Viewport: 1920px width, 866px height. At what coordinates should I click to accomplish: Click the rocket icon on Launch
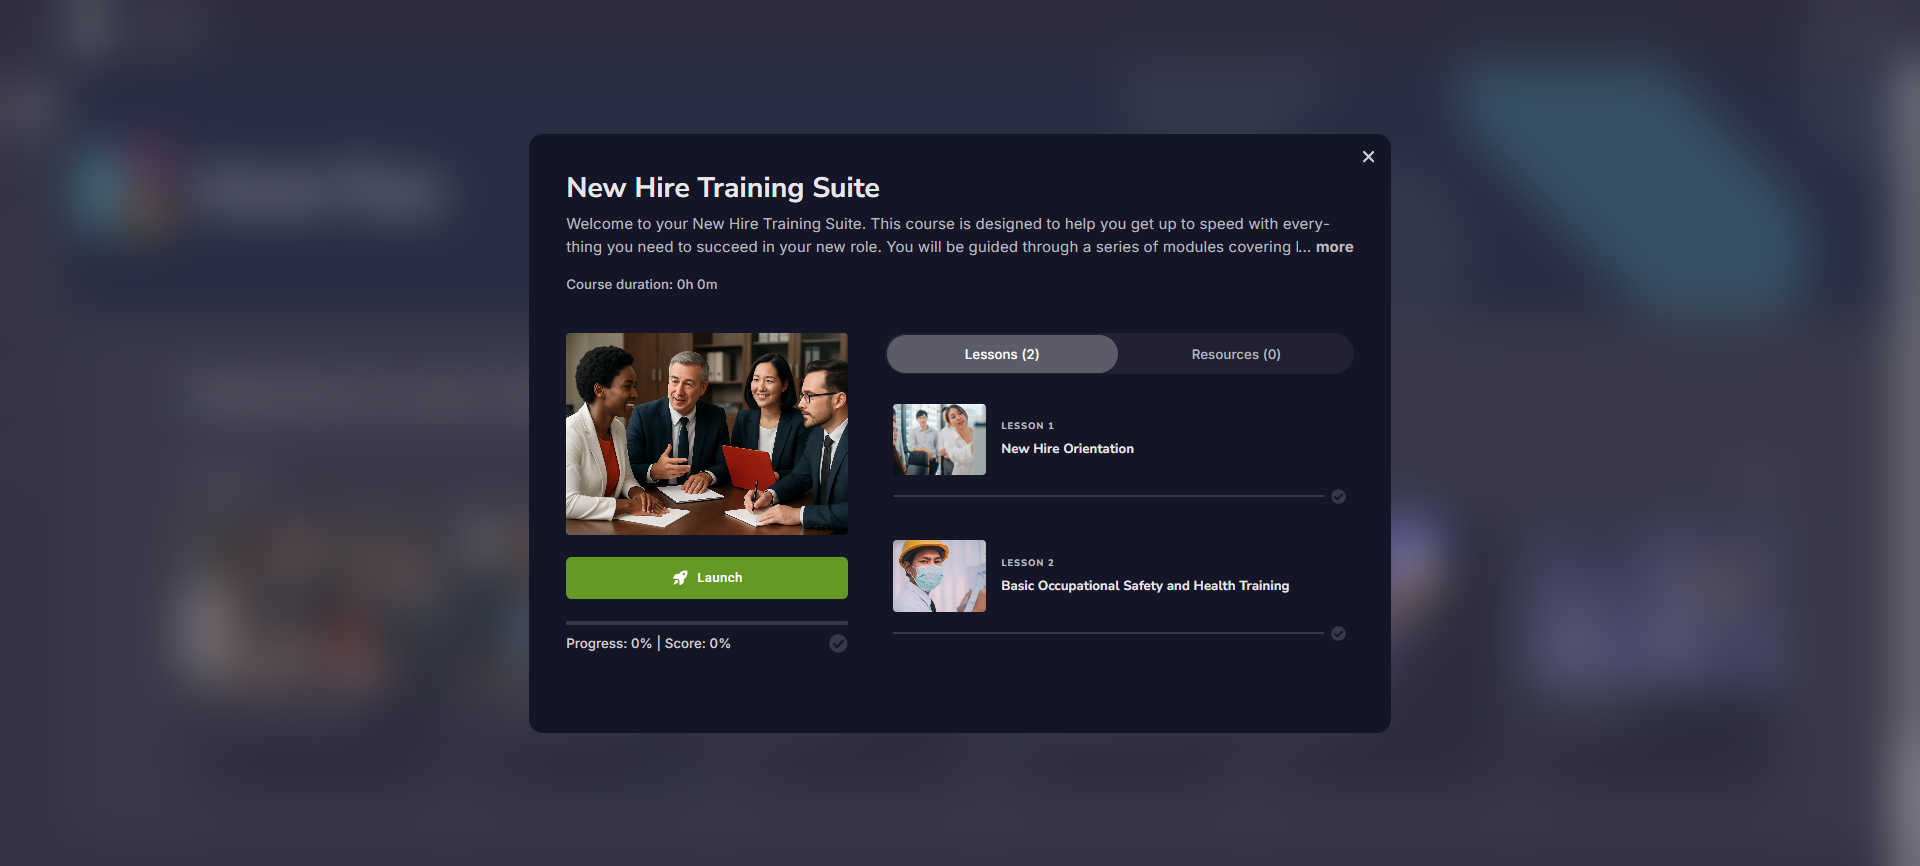click(x=680, y=578)
